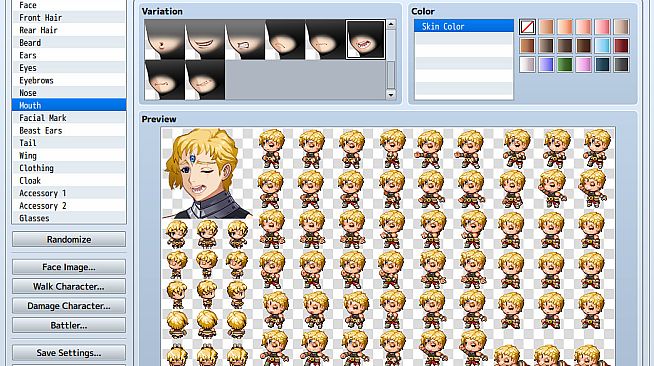Open the Walk Character... export
This screenshot has height=366, width=654.
[69, 286]
